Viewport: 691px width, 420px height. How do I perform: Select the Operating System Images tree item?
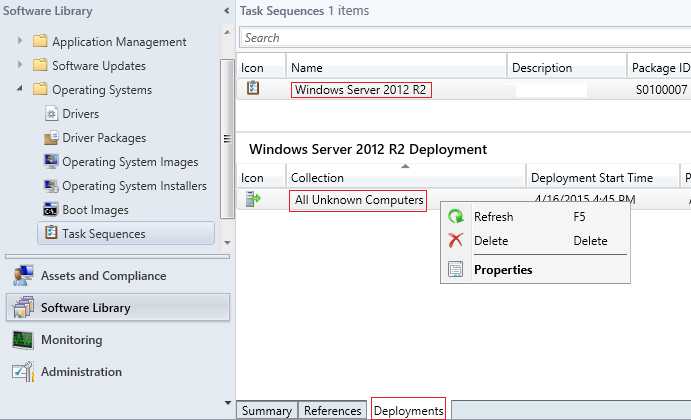(130, 162)
